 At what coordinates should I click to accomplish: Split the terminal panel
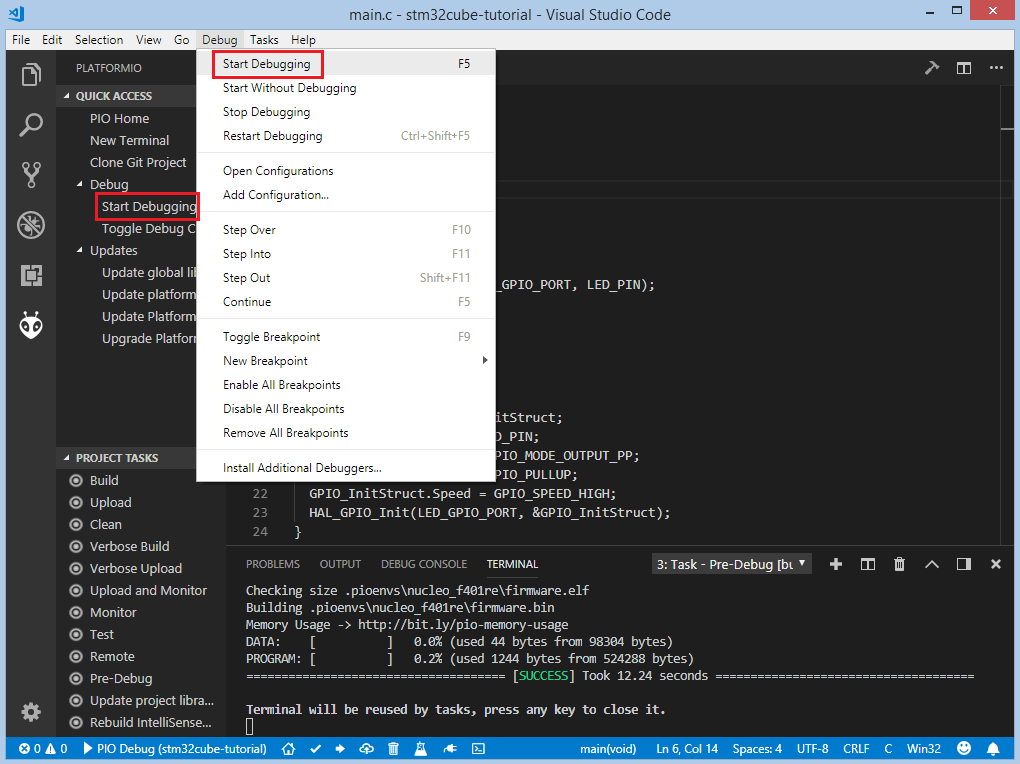click(x=867, y=564)
